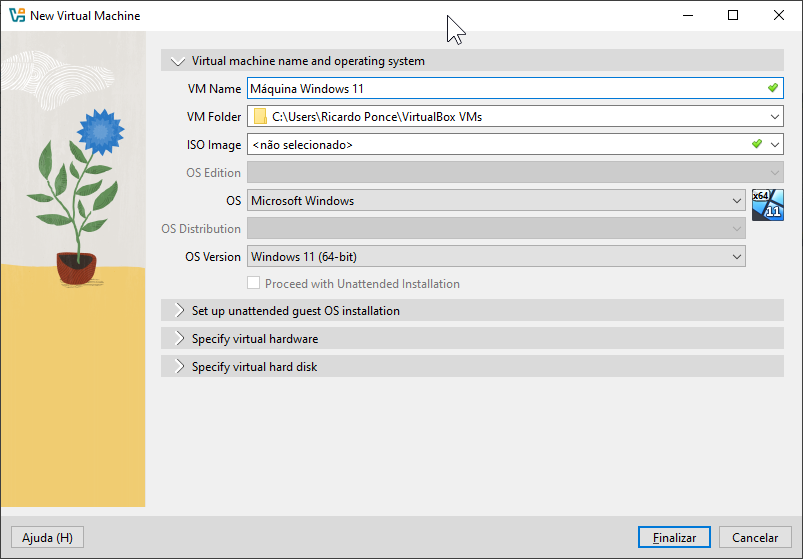Click green checkmark in VM Name field
803x559 pixels.
tap(772, 89)
